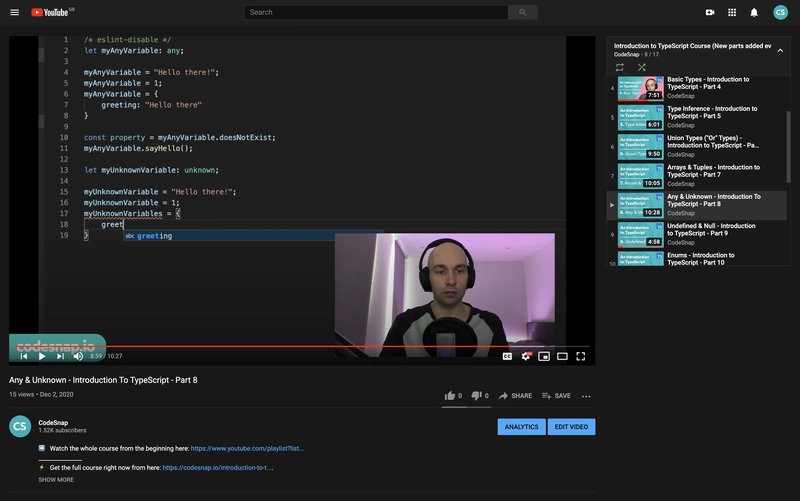Viewport: 800px width, 501px height.
Task: Open the CS account avatar menu
Action: [780, 12]
